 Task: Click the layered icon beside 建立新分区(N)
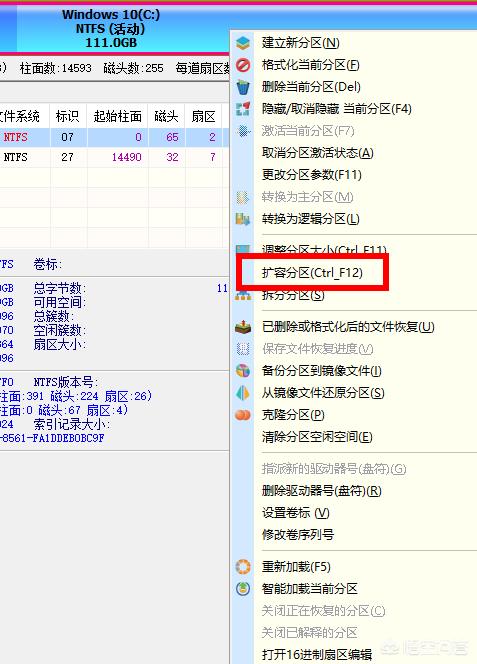[243, 43]
